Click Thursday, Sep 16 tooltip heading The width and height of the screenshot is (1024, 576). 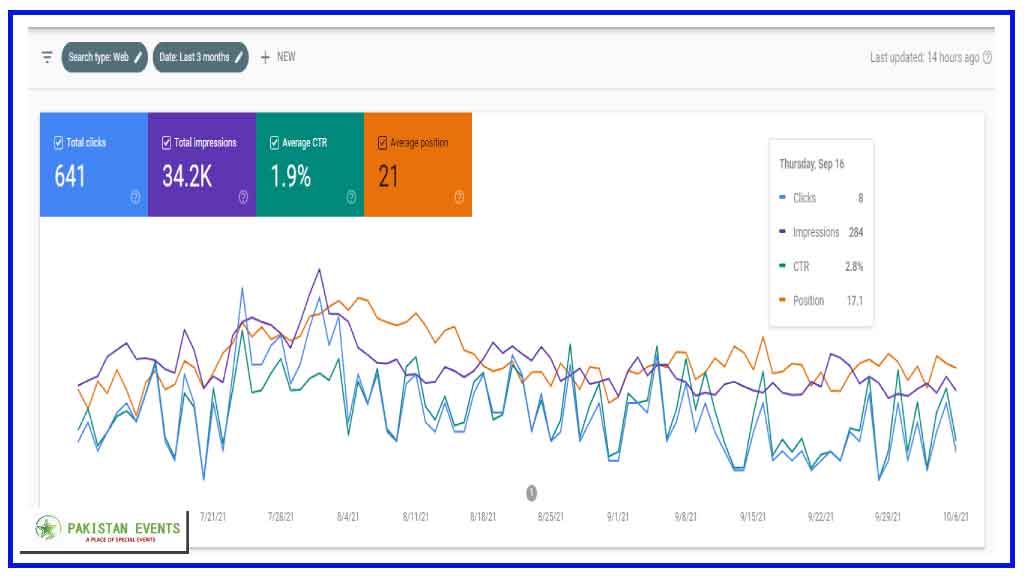point(812,164)
